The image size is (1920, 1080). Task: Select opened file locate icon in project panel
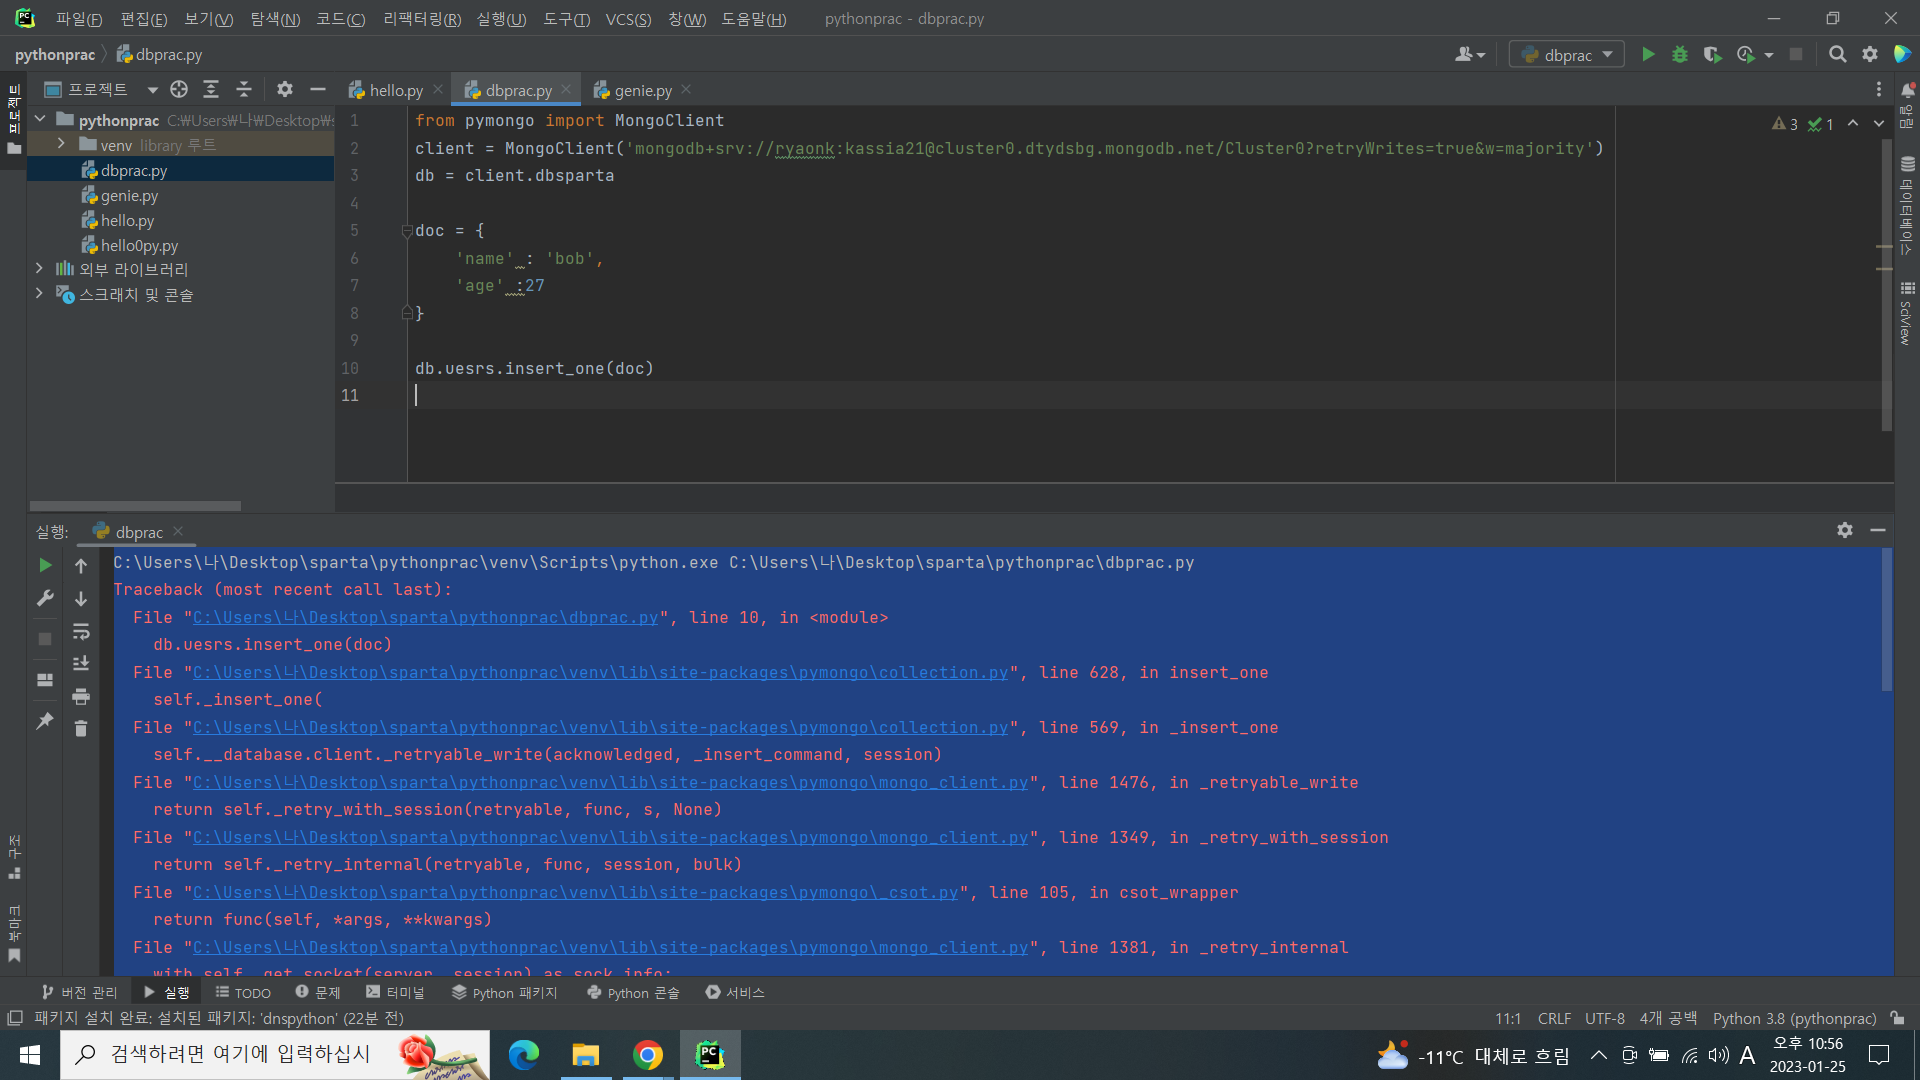pos(179,90)
